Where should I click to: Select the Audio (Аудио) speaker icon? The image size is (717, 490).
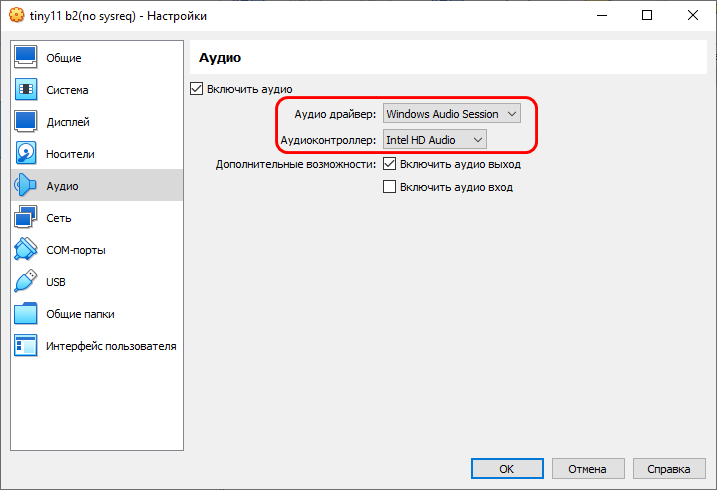click(x=26, y=186)
